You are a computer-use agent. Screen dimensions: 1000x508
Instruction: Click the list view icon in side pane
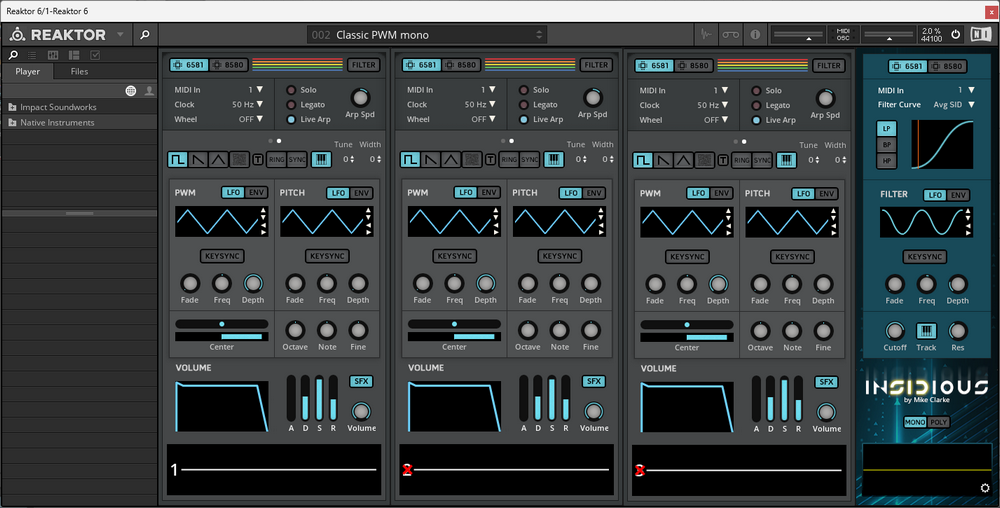tap(32, 55)
